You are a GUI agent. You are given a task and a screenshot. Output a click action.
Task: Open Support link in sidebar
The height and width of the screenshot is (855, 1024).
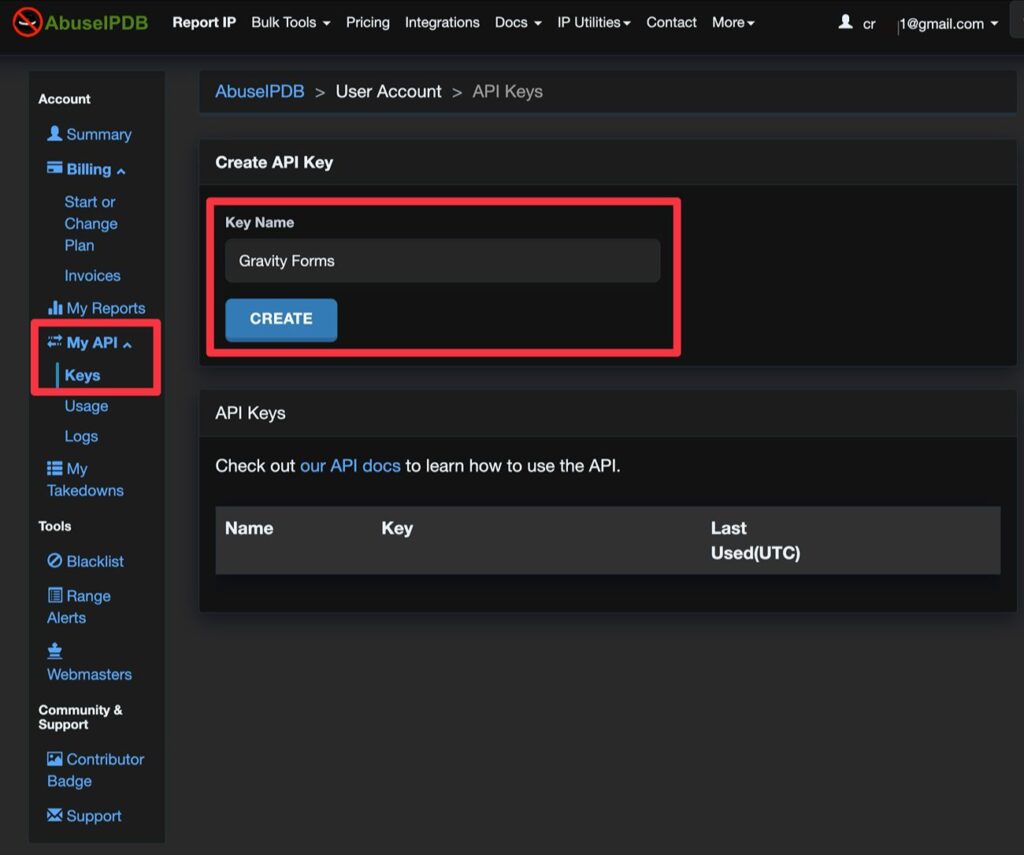pos(94,816)
